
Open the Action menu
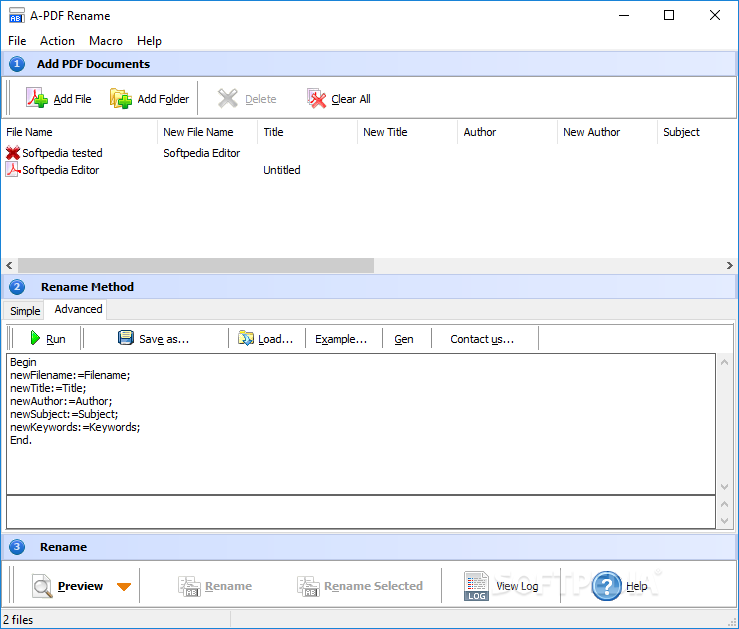click(57, 41)
